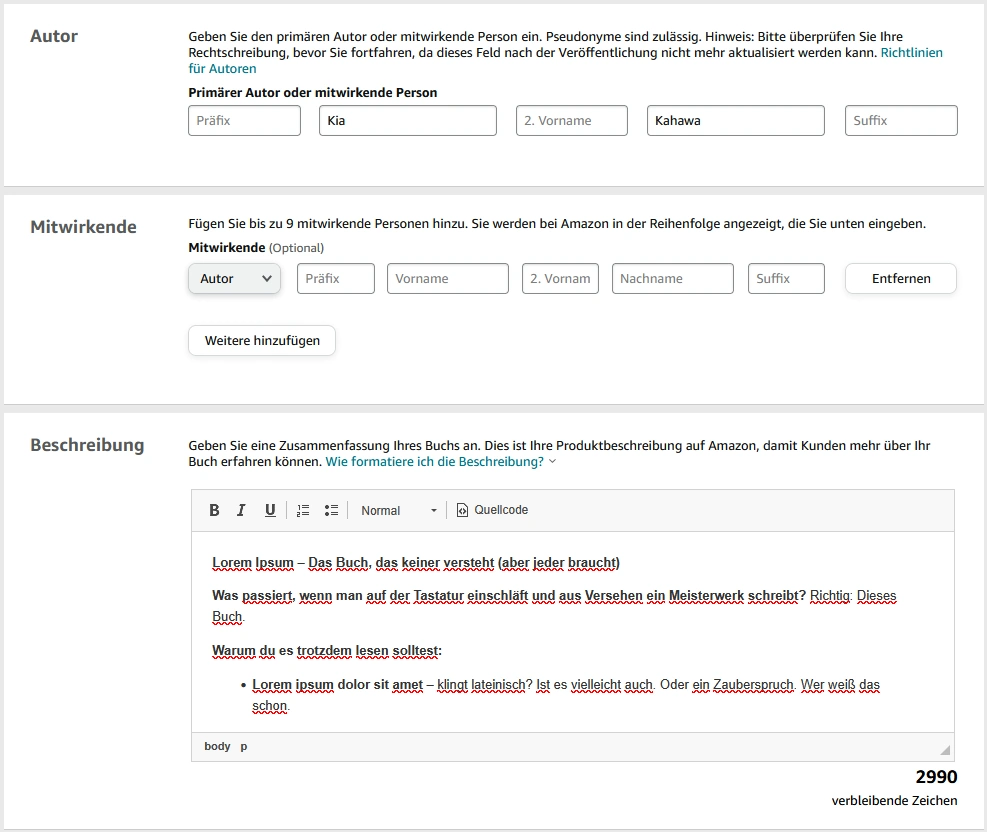
Task: Toggle bold formatting in description editor
Action: click(214, 510)
